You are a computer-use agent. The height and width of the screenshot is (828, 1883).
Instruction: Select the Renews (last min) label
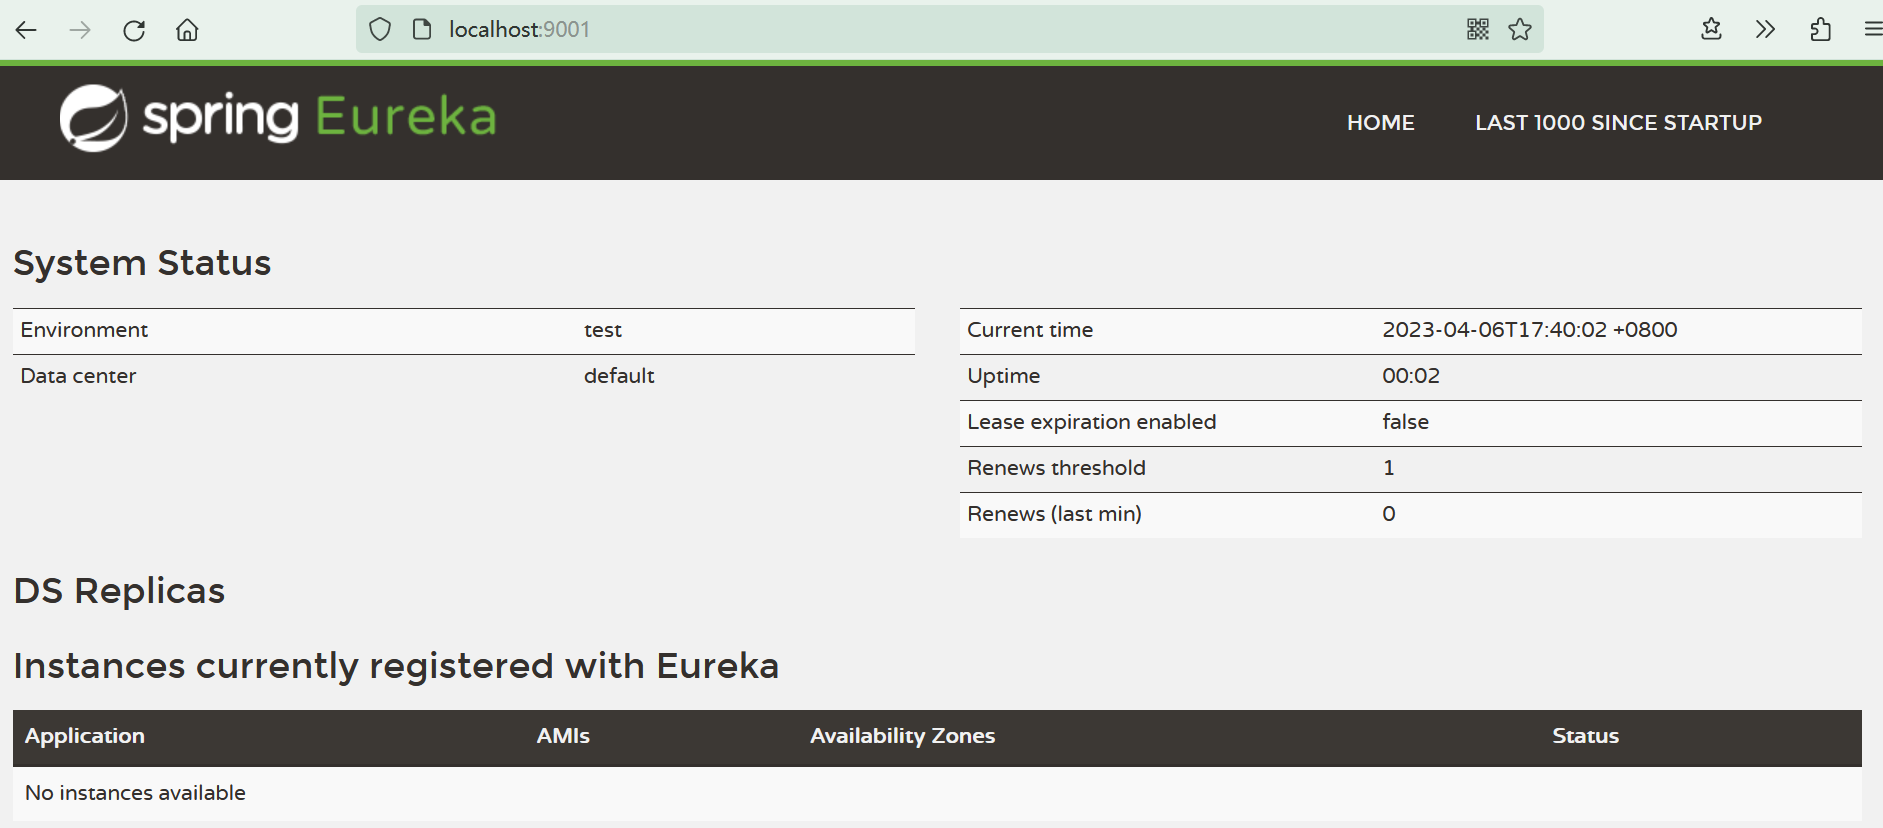1054,514
